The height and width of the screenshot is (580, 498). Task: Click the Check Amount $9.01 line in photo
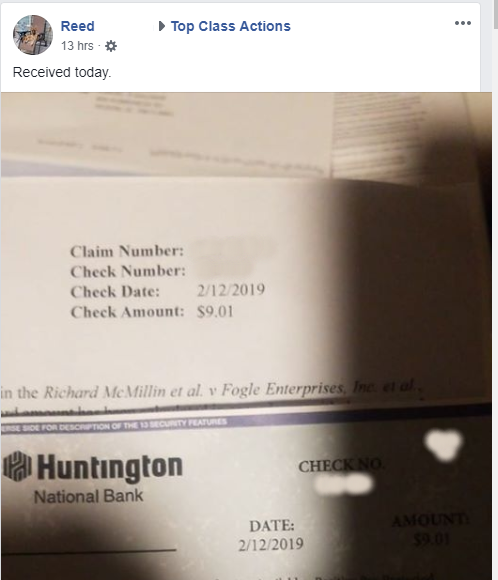(152, 312)
